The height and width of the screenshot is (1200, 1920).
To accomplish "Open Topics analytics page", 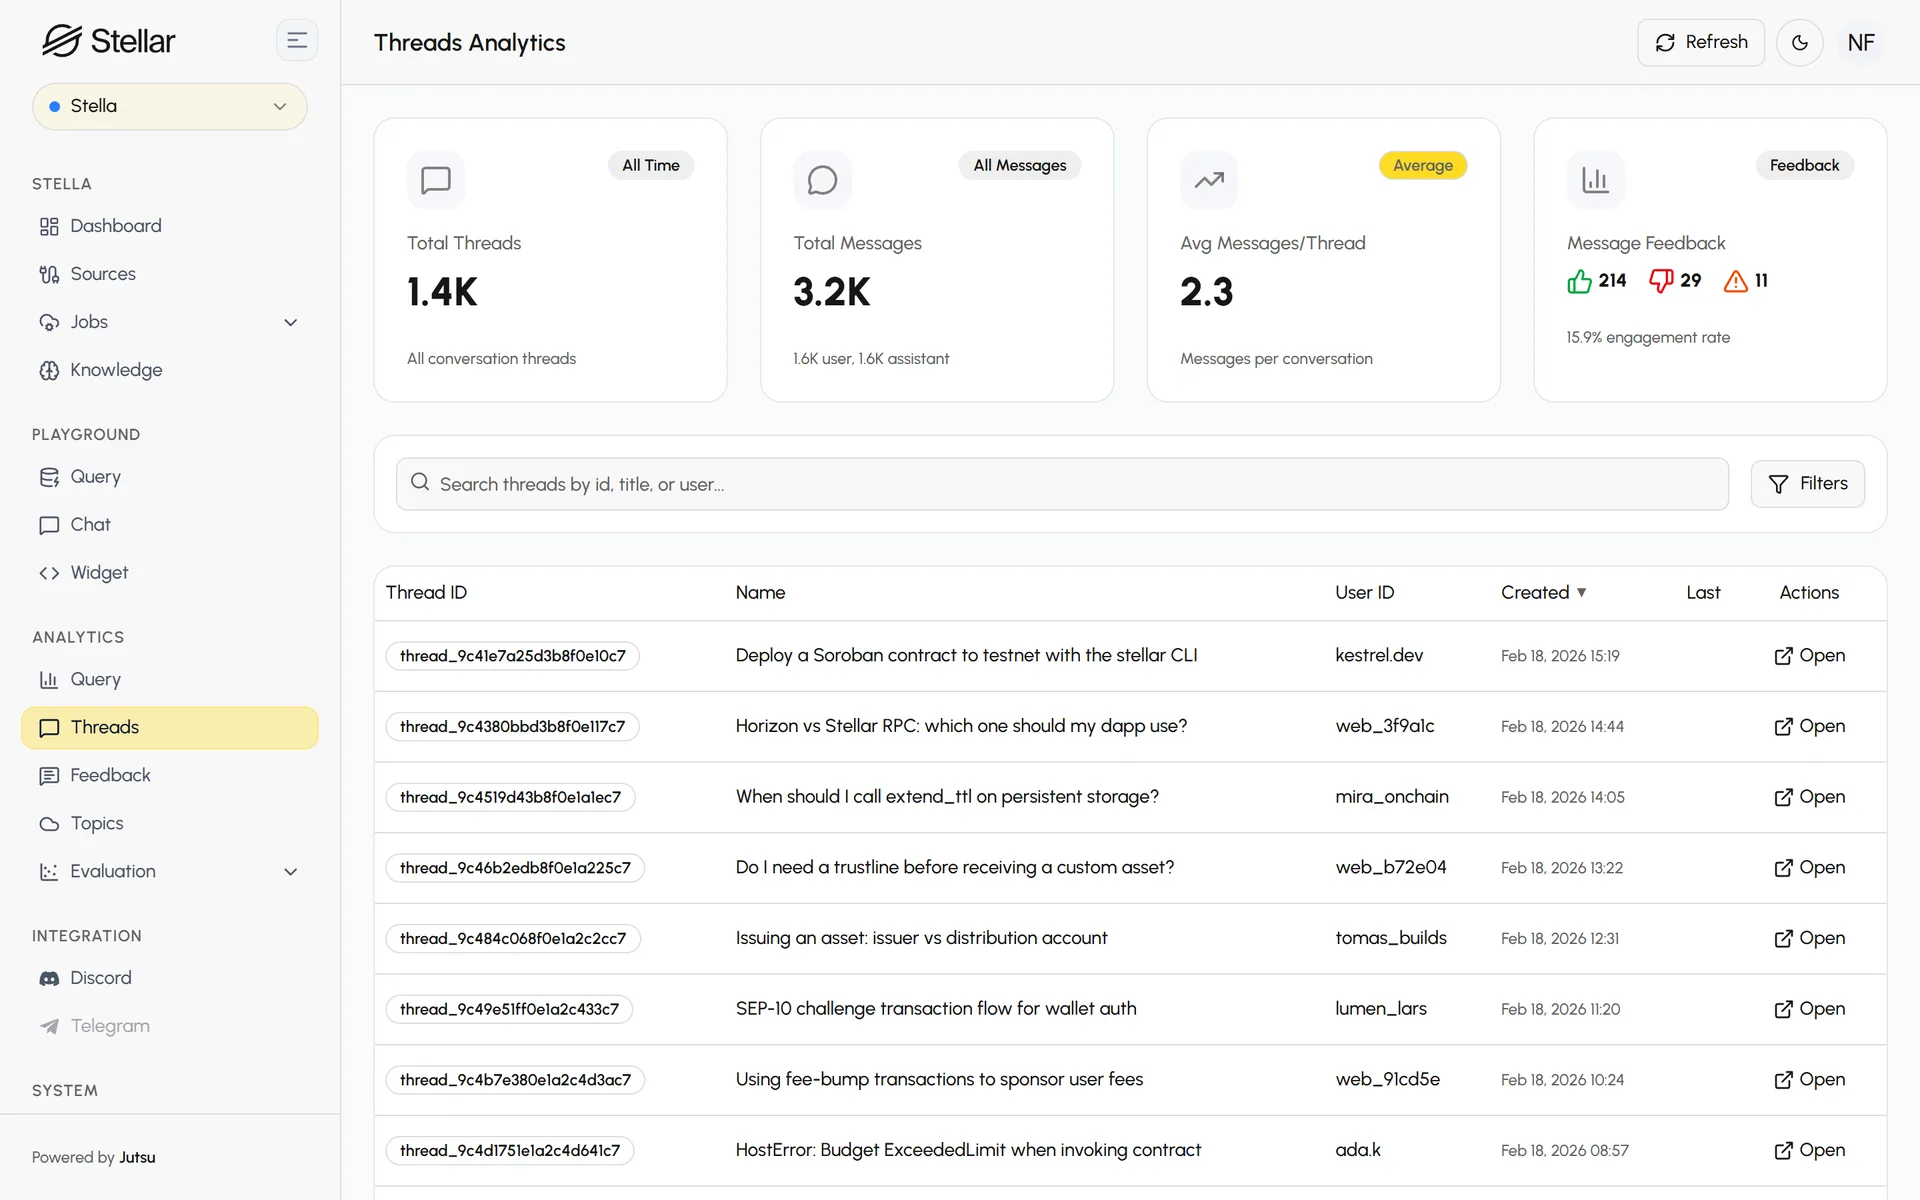I will click(169, 824).
